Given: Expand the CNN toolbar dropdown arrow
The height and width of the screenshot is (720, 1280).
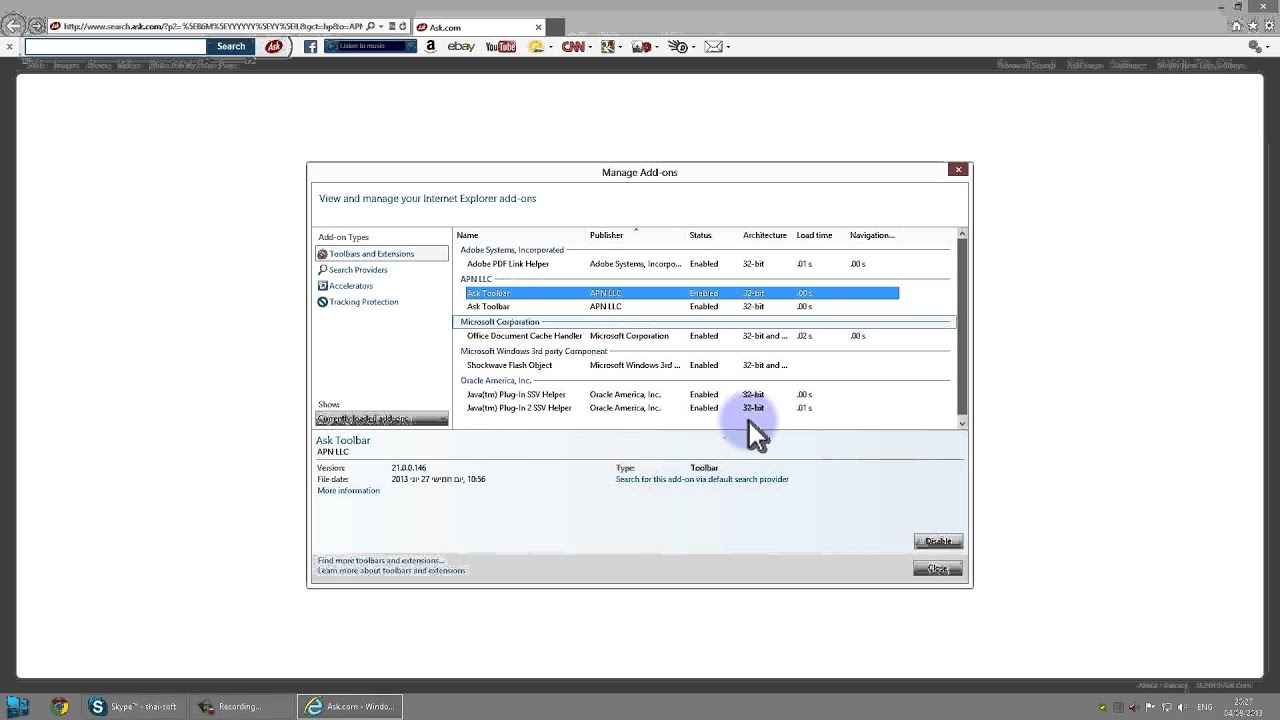Looking at the screenshot, I should coord(591,47).
